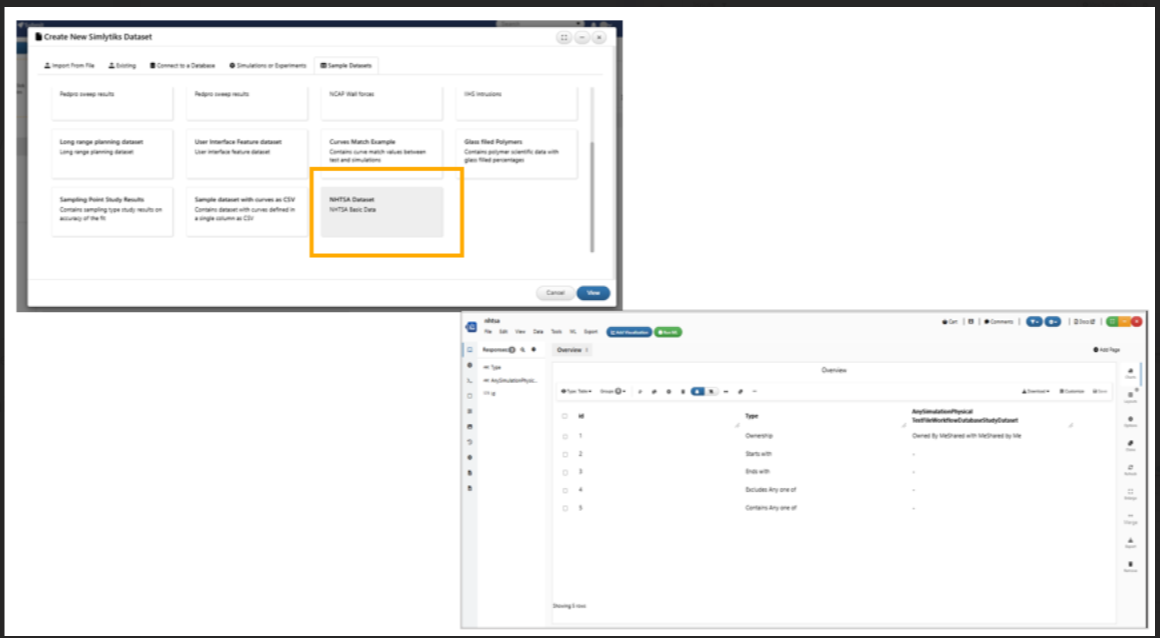Open the blue filter dropdown in header
The image size is (1160, 638).
1034,322
